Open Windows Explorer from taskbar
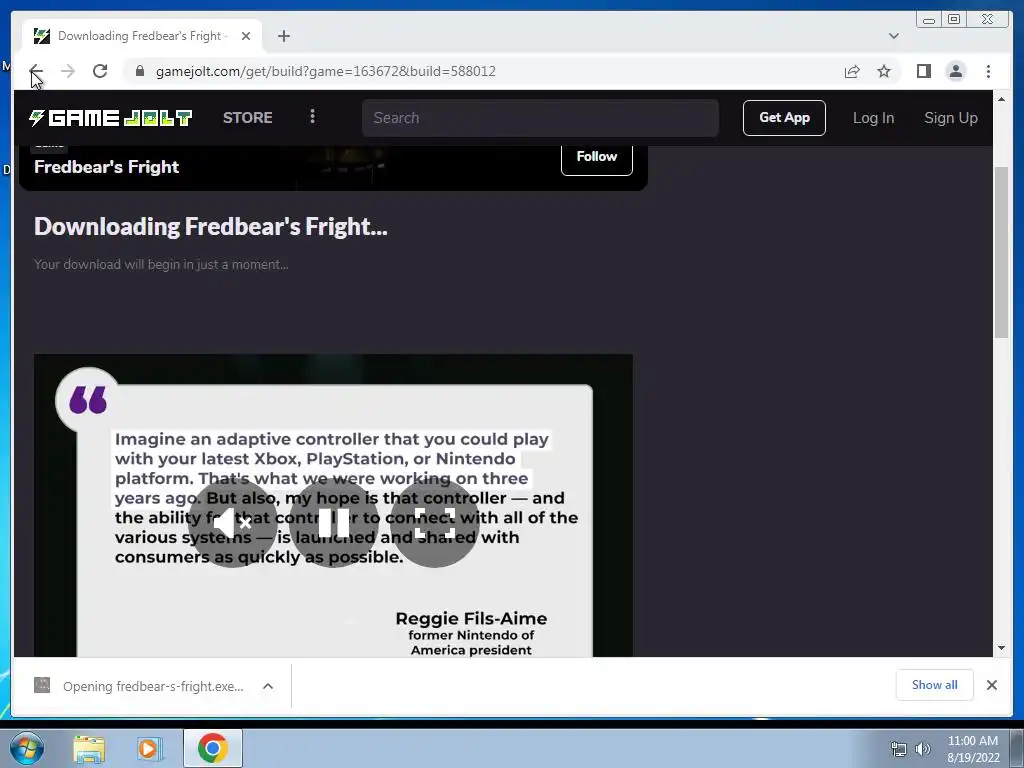1024x768 pixels. click(89, 748)
